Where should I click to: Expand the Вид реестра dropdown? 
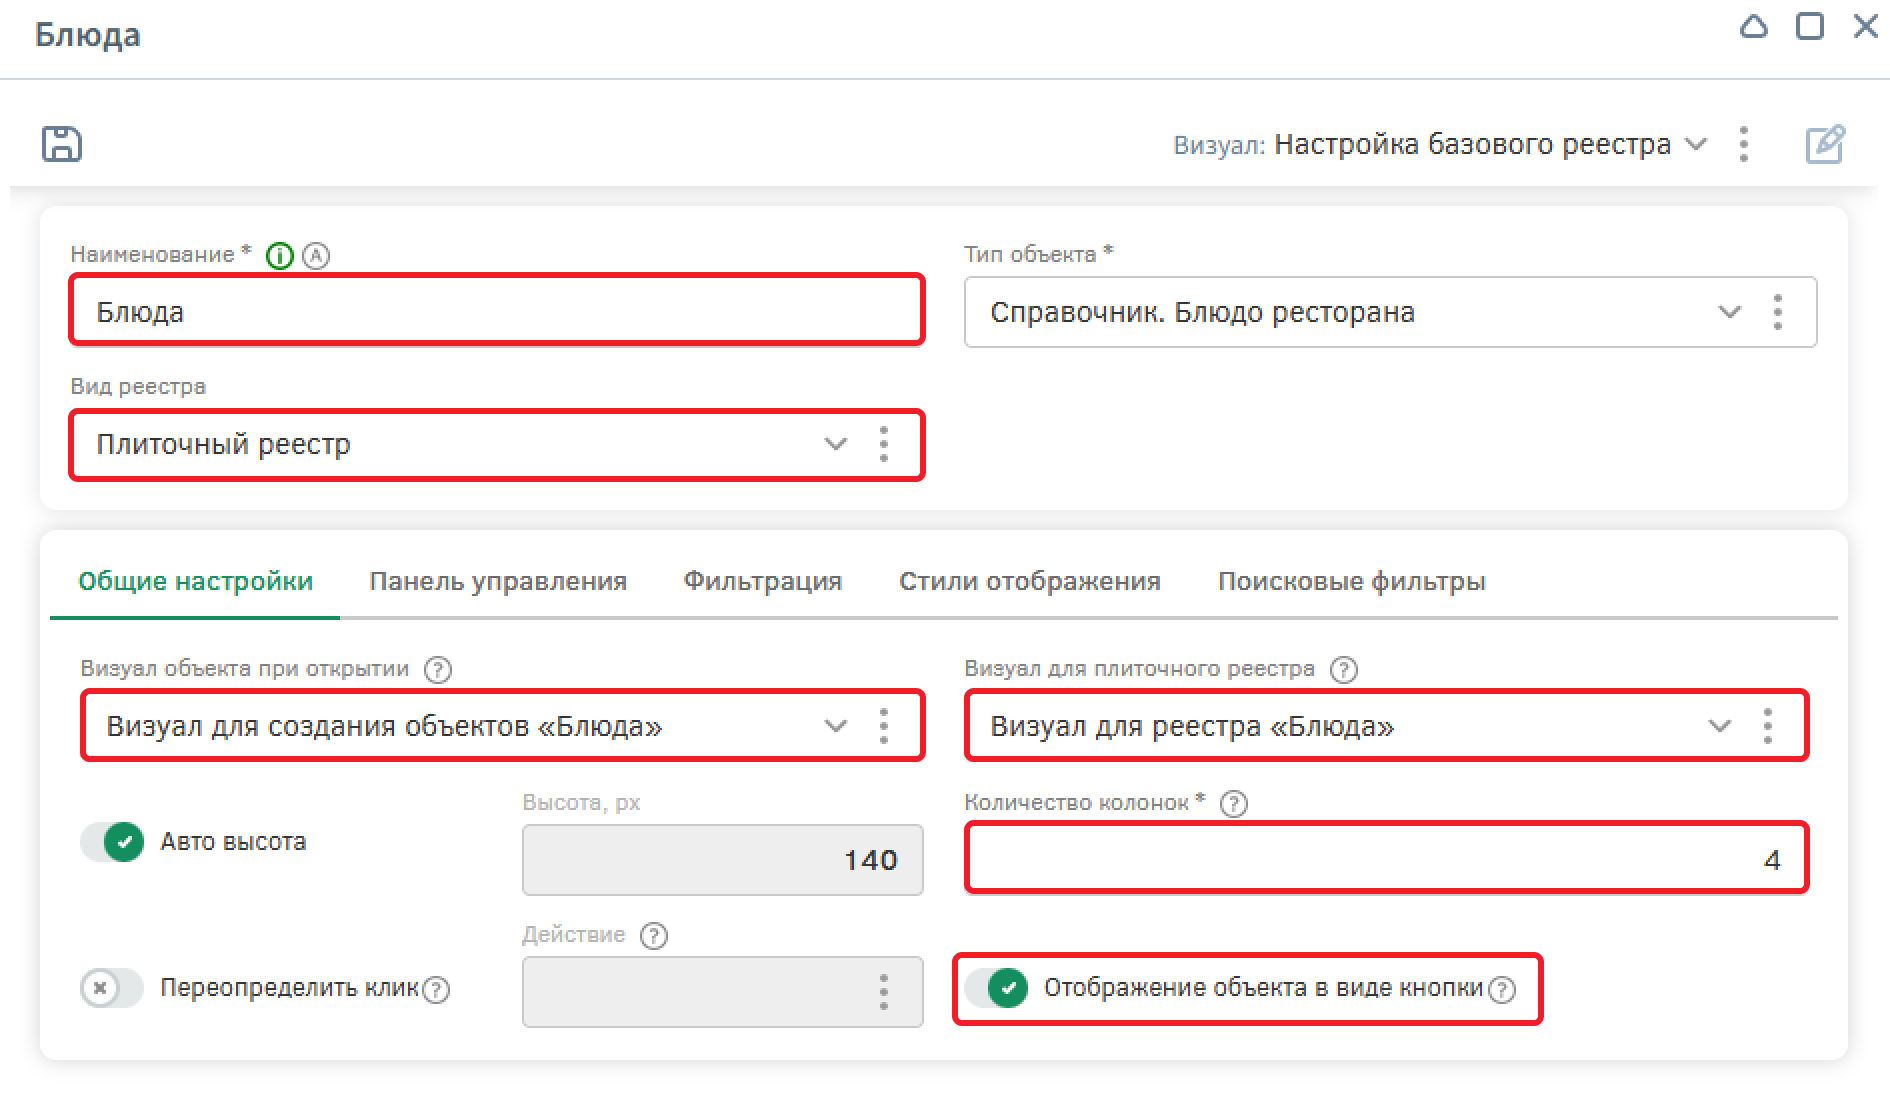click(x=835, y=444)
